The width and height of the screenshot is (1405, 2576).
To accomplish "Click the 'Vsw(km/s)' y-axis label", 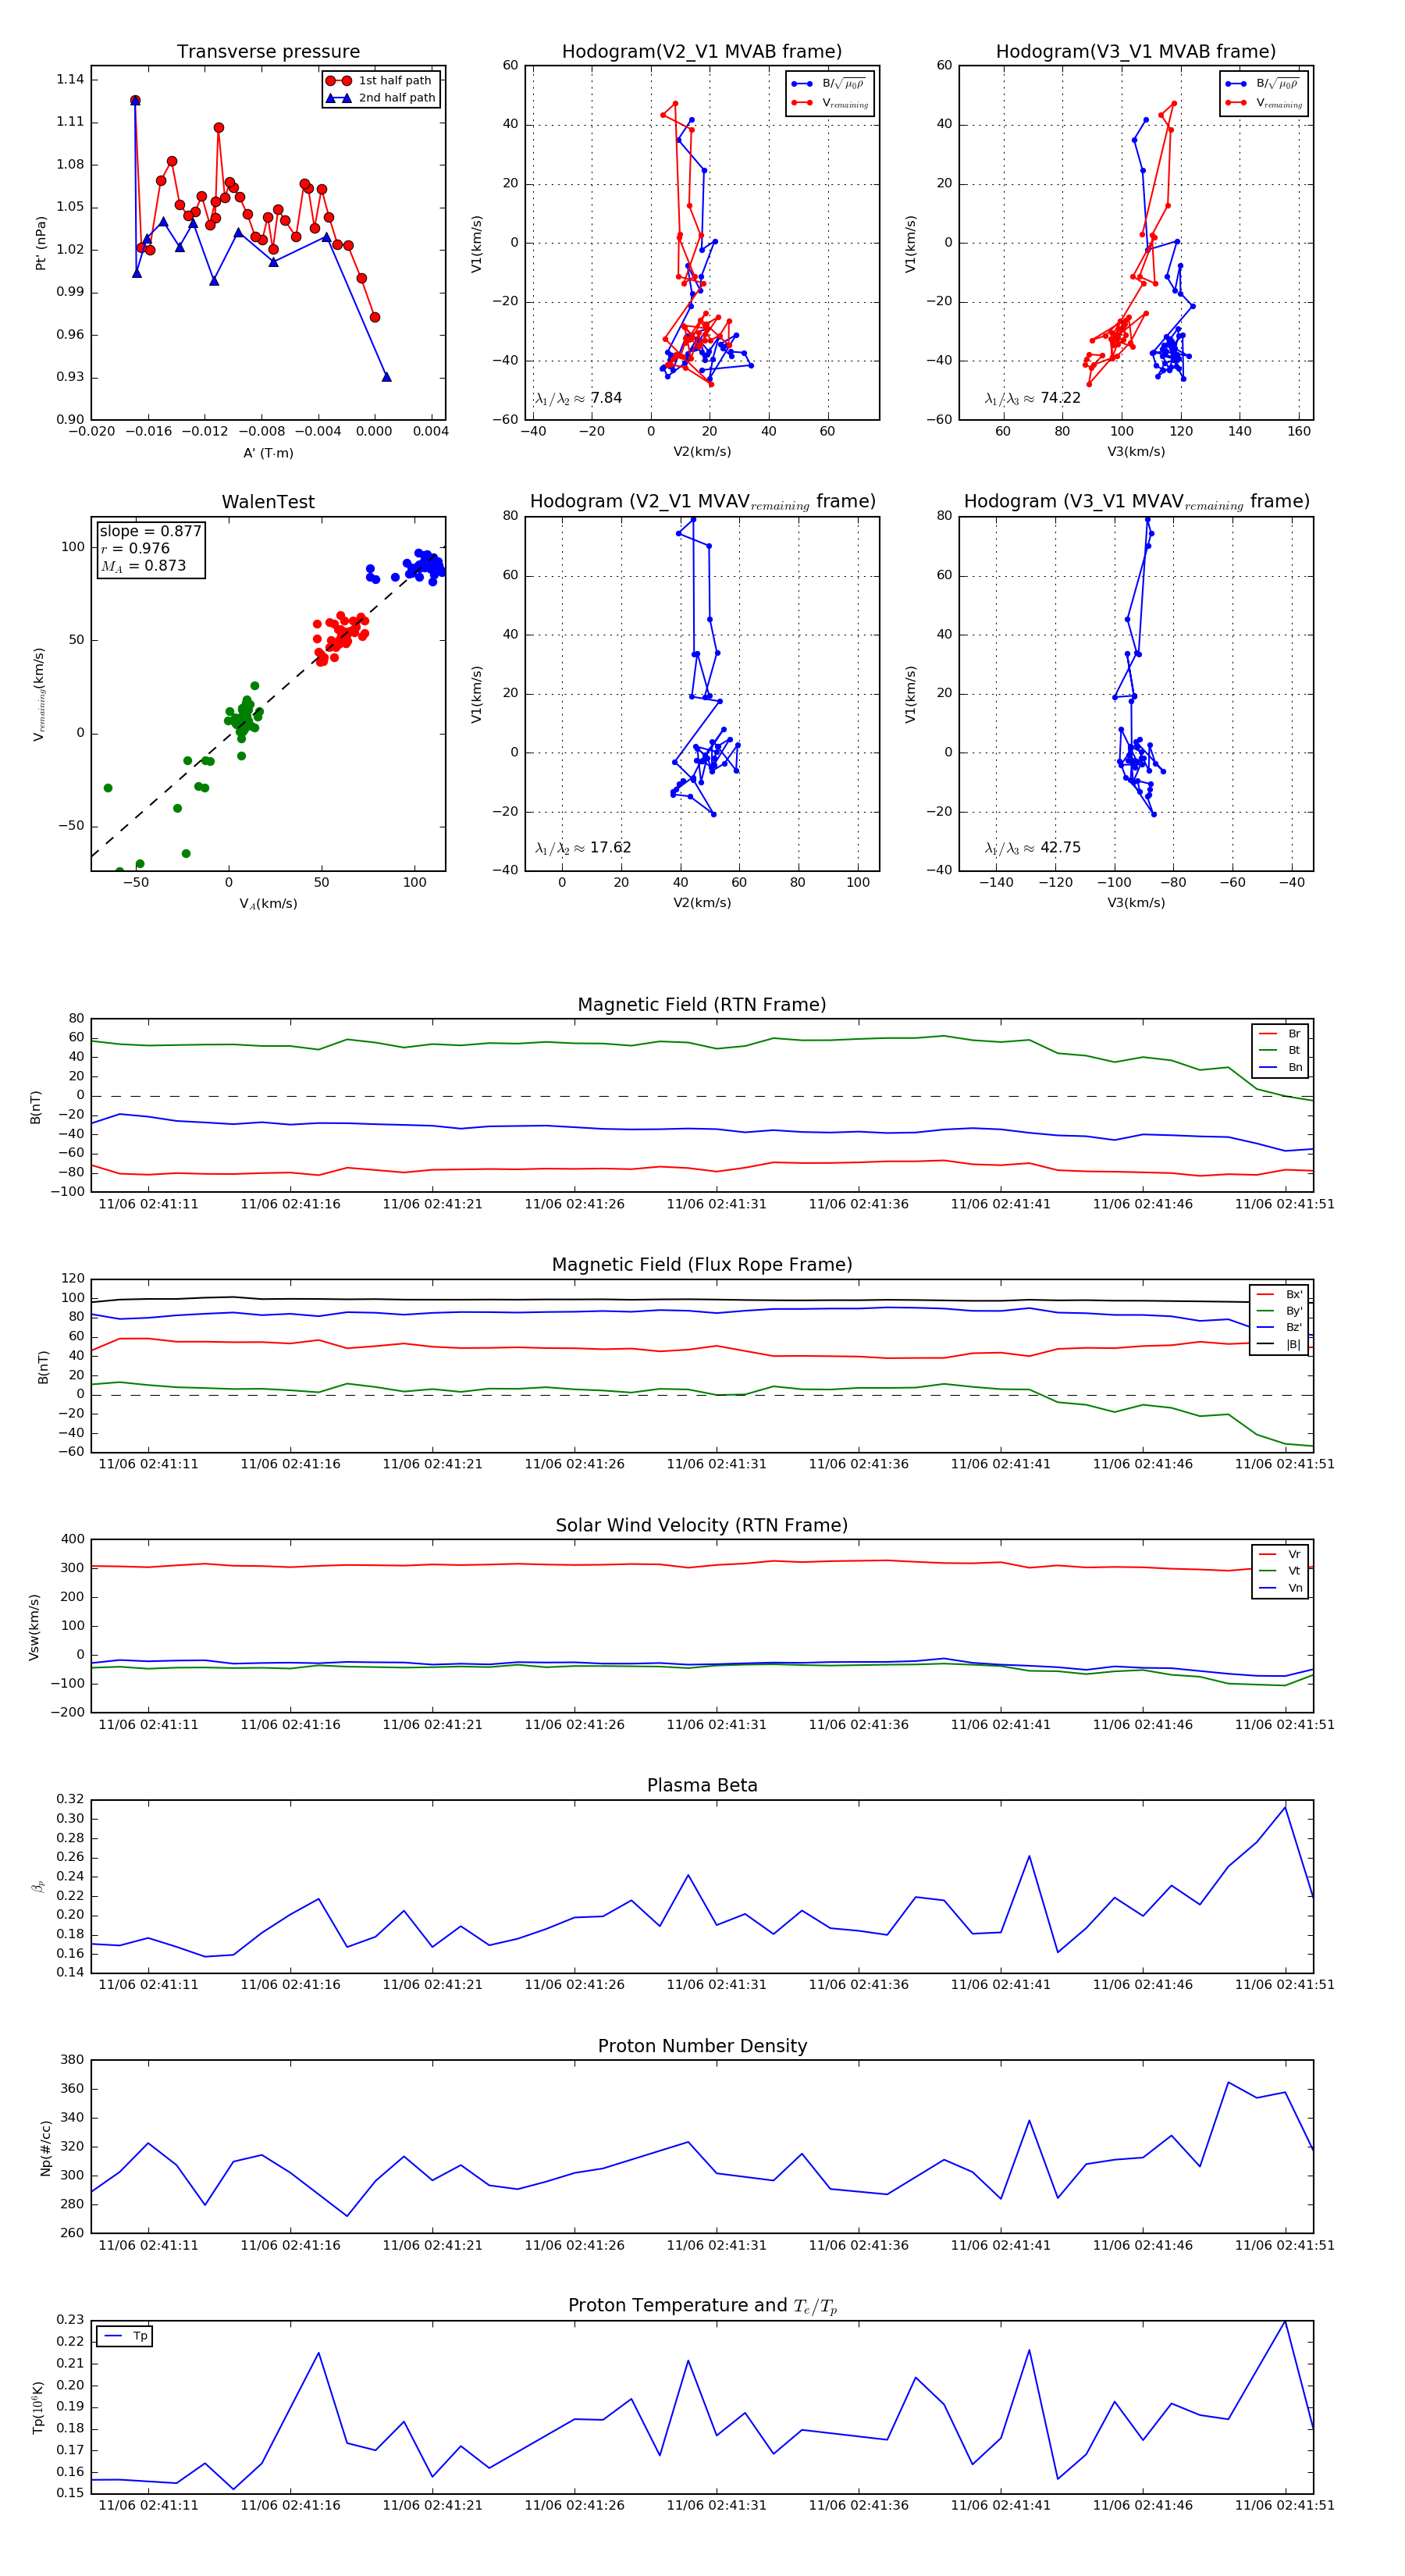I will pyautogui.click(x=34, y=1627).
